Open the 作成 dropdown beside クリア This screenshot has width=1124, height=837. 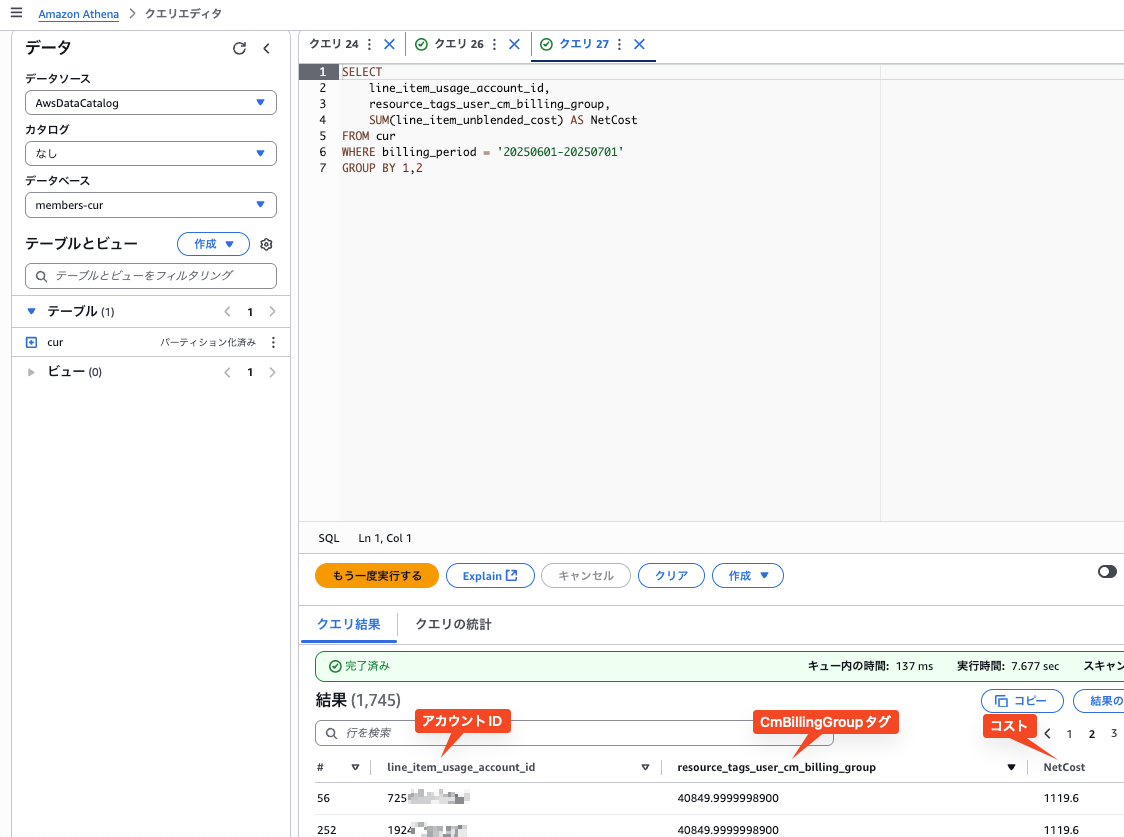pyautogui.click(x=748, y=575)
